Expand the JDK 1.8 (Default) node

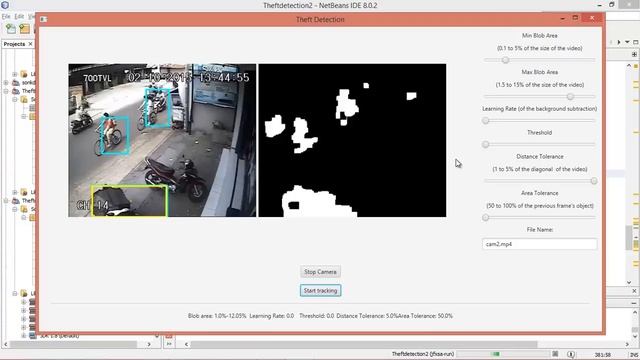pyautogui.click(x=24, y=336)
